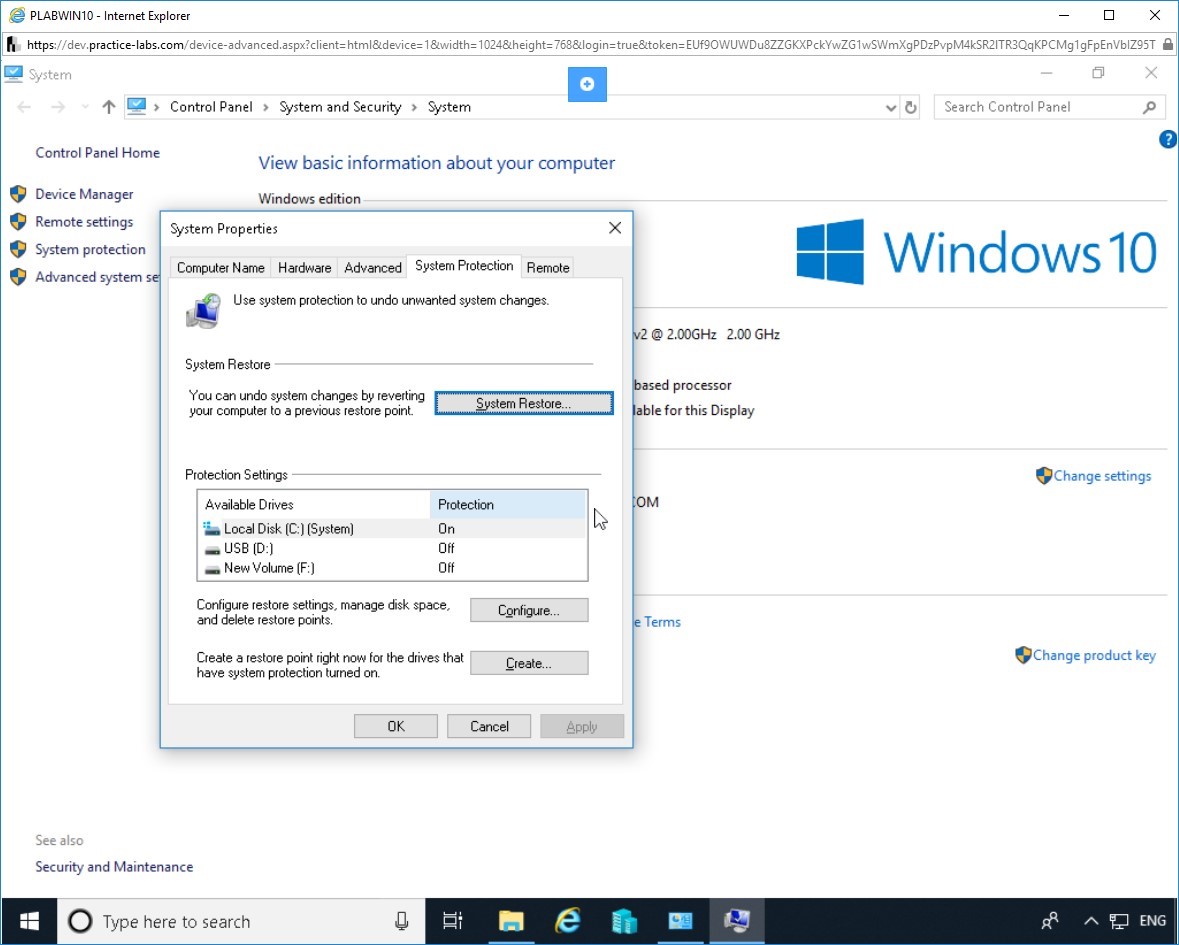
Task: Click the Protection column header
Action: [x=508, y=504]
